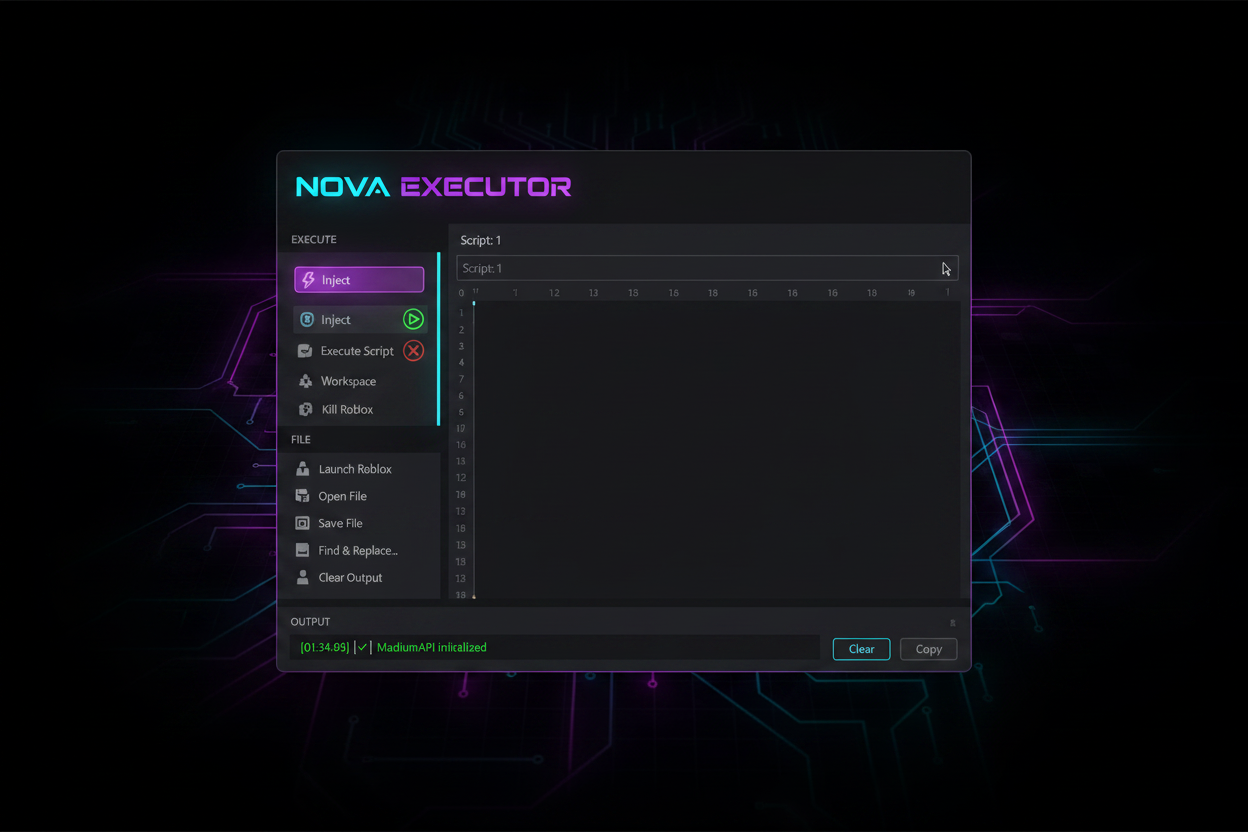Click the pin icon in the Output header

(952, 623)
